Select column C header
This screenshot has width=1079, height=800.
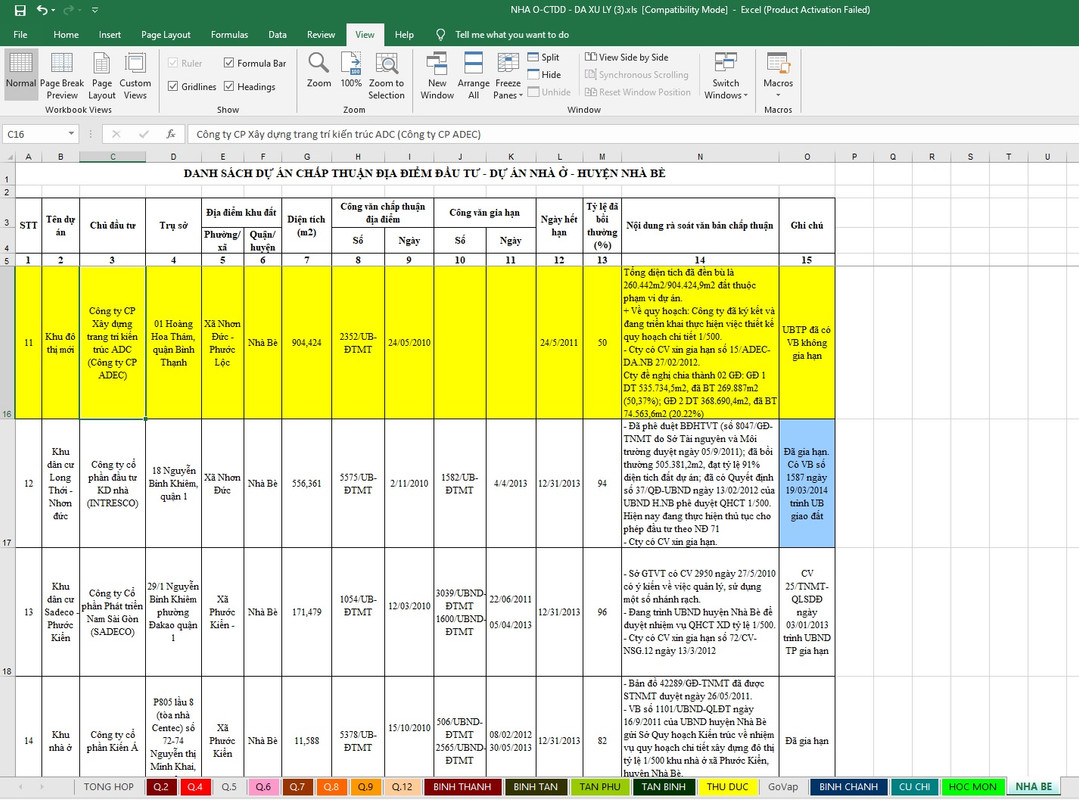tap(113, 157)
